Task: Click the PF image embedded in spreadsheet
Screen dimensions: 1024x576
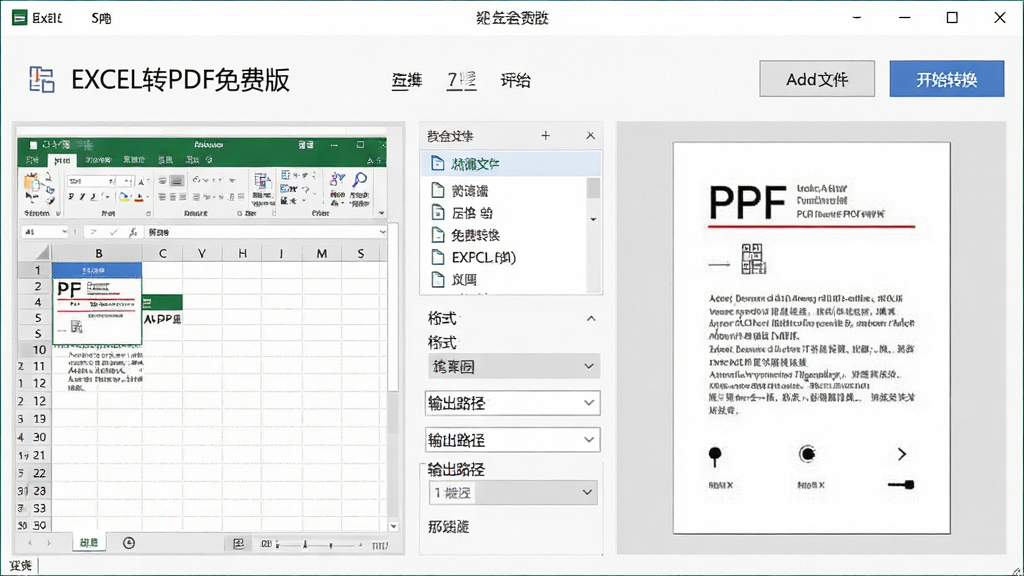Action: coord(97,310)
